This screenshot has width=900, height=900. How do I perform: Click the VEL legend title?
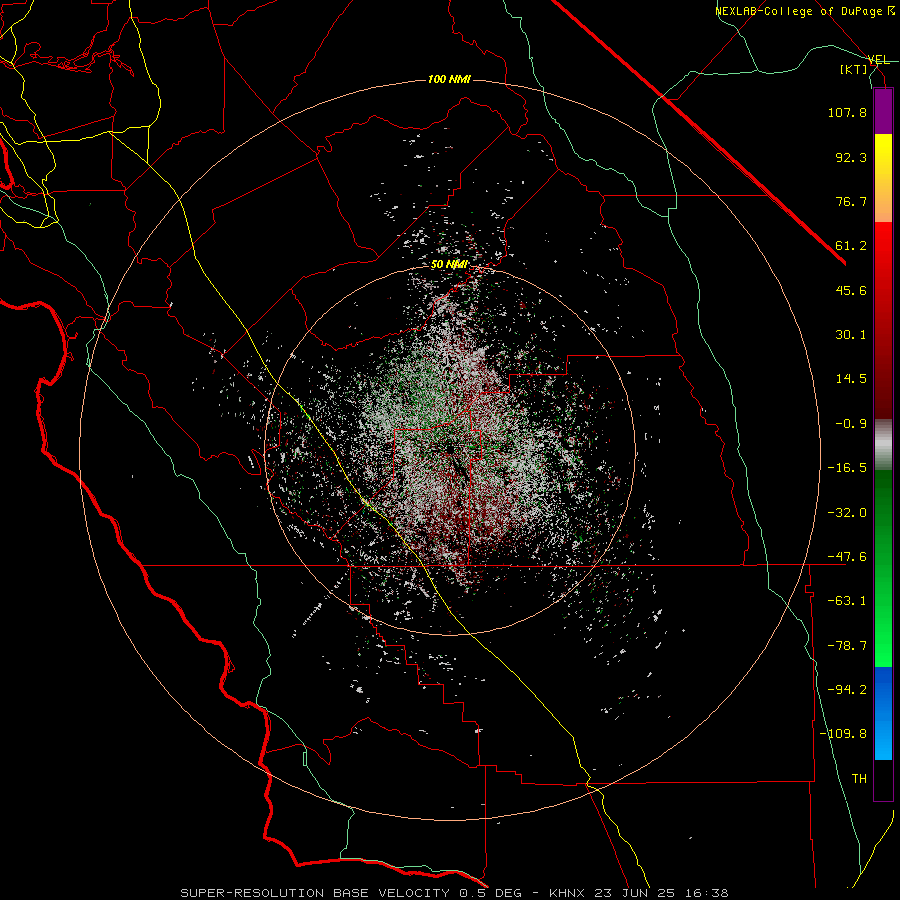(x=878, y=60)
